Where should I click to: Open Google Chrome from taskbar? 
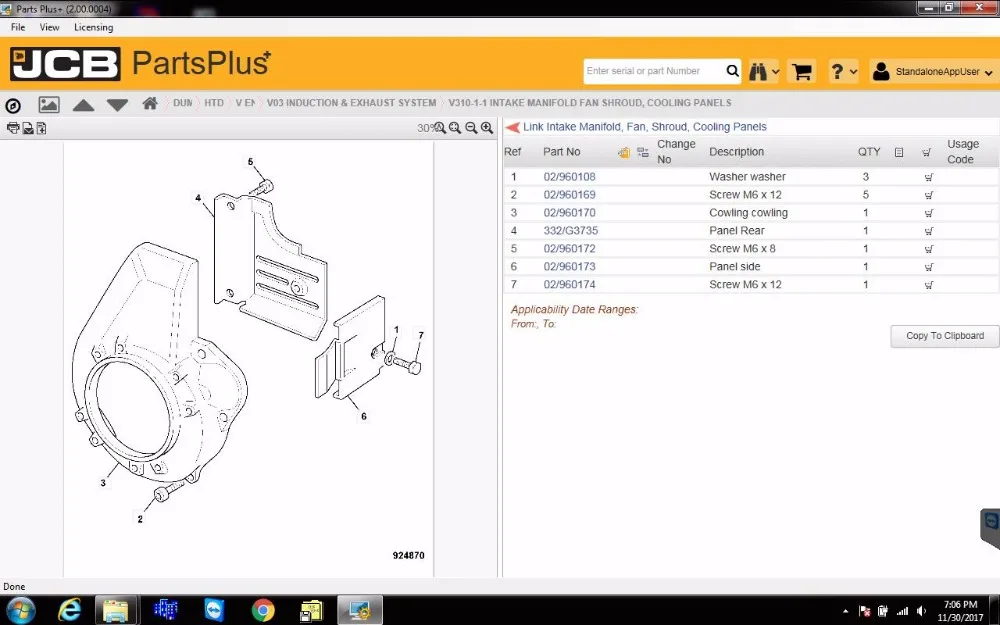point(262,610)
